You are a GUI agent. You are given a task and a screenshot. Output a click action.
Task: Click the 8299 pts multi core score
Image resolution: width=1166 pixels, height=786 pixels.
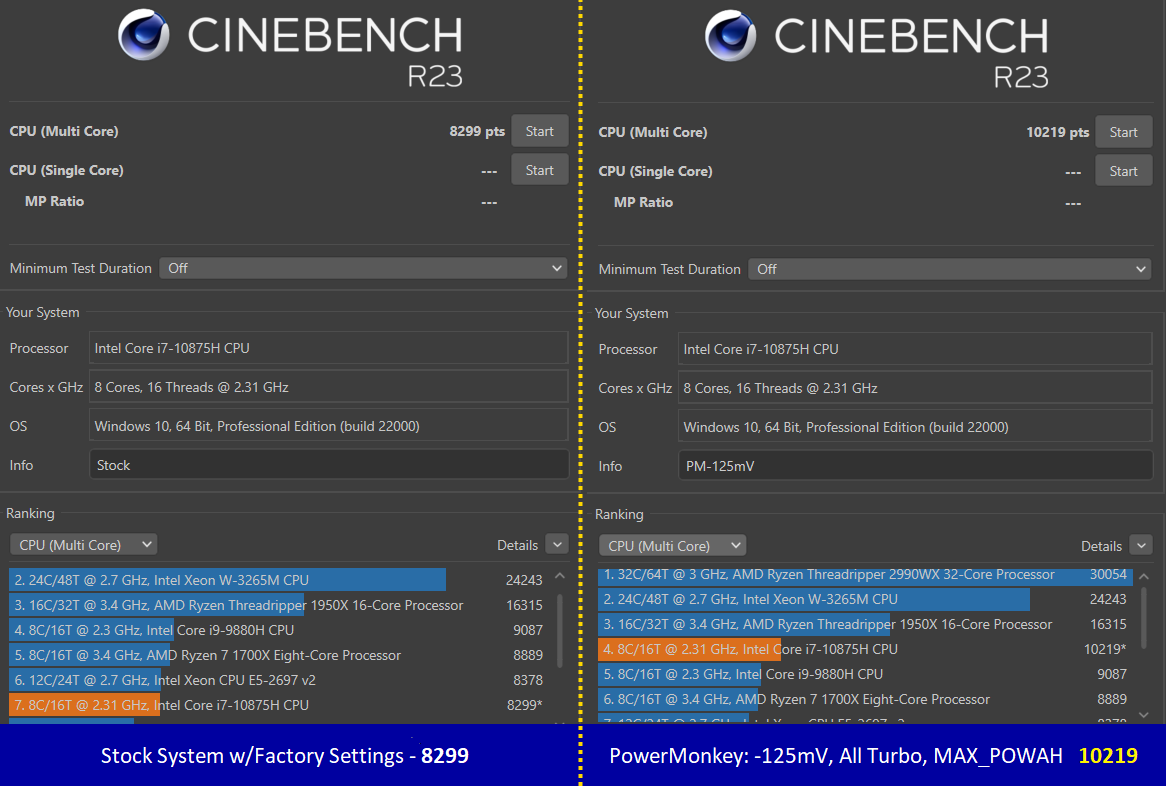[477, 132]
